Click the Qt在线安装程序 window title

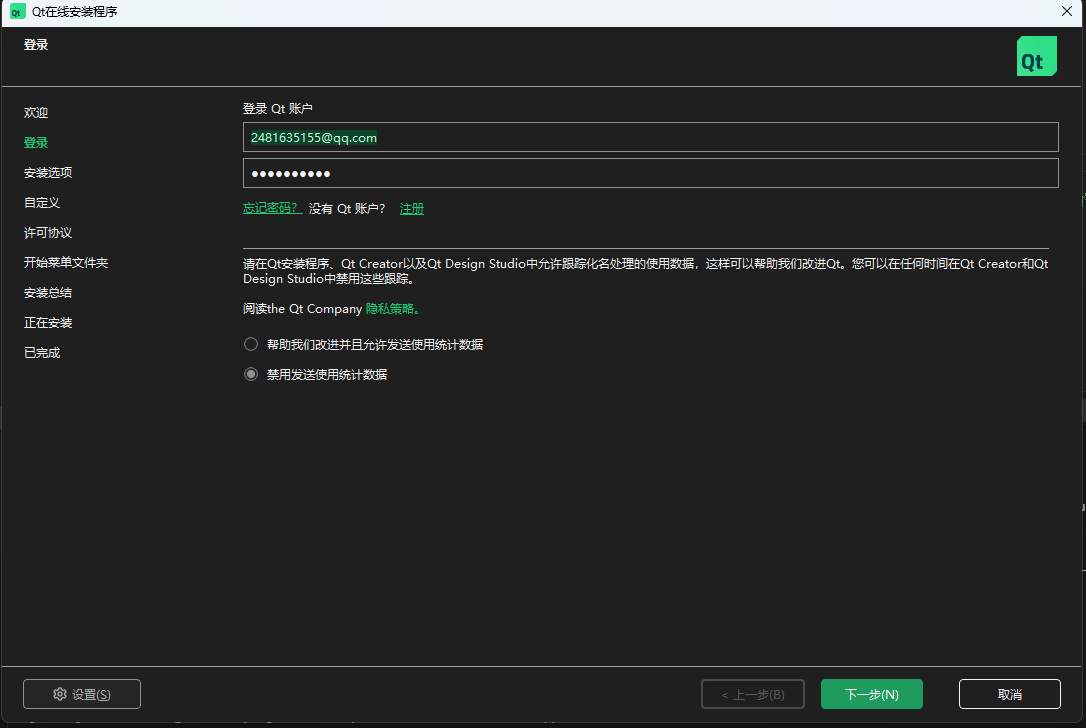point(74,12)
